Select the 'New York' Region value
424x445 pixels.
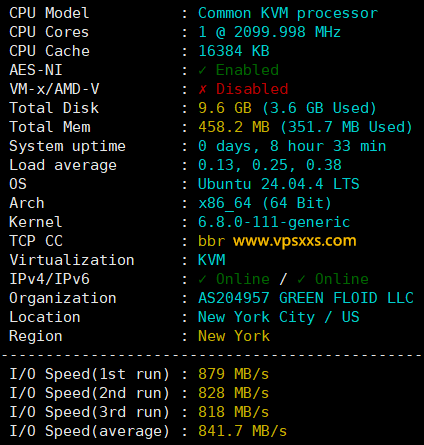[234, 336]
